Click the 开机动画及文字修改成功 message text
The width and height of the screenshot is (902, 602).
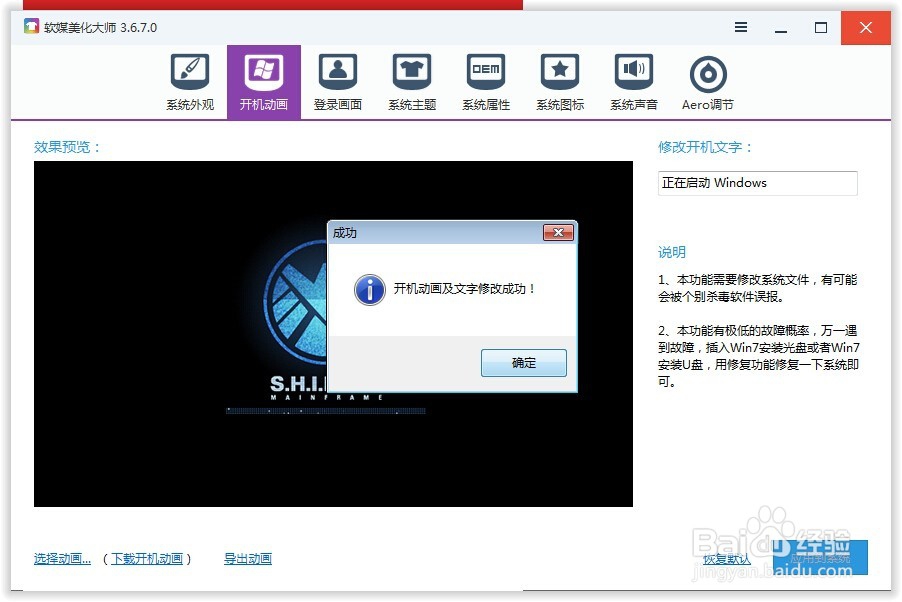click(464, 289)
